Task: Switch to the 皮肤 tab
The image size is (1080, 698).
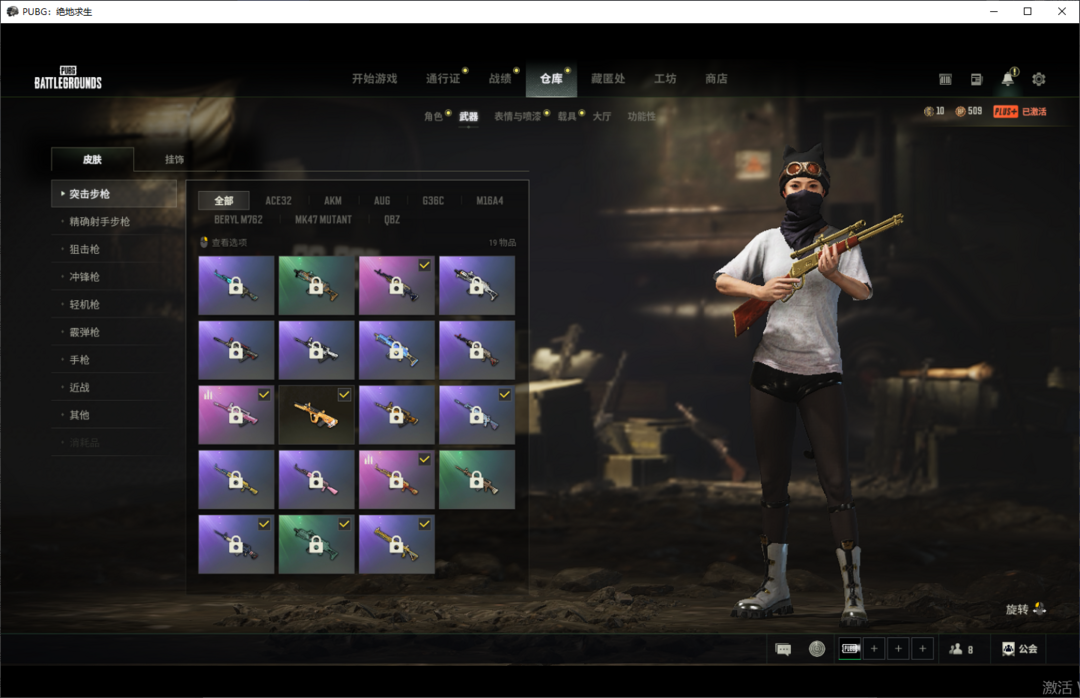Action: 92,159
